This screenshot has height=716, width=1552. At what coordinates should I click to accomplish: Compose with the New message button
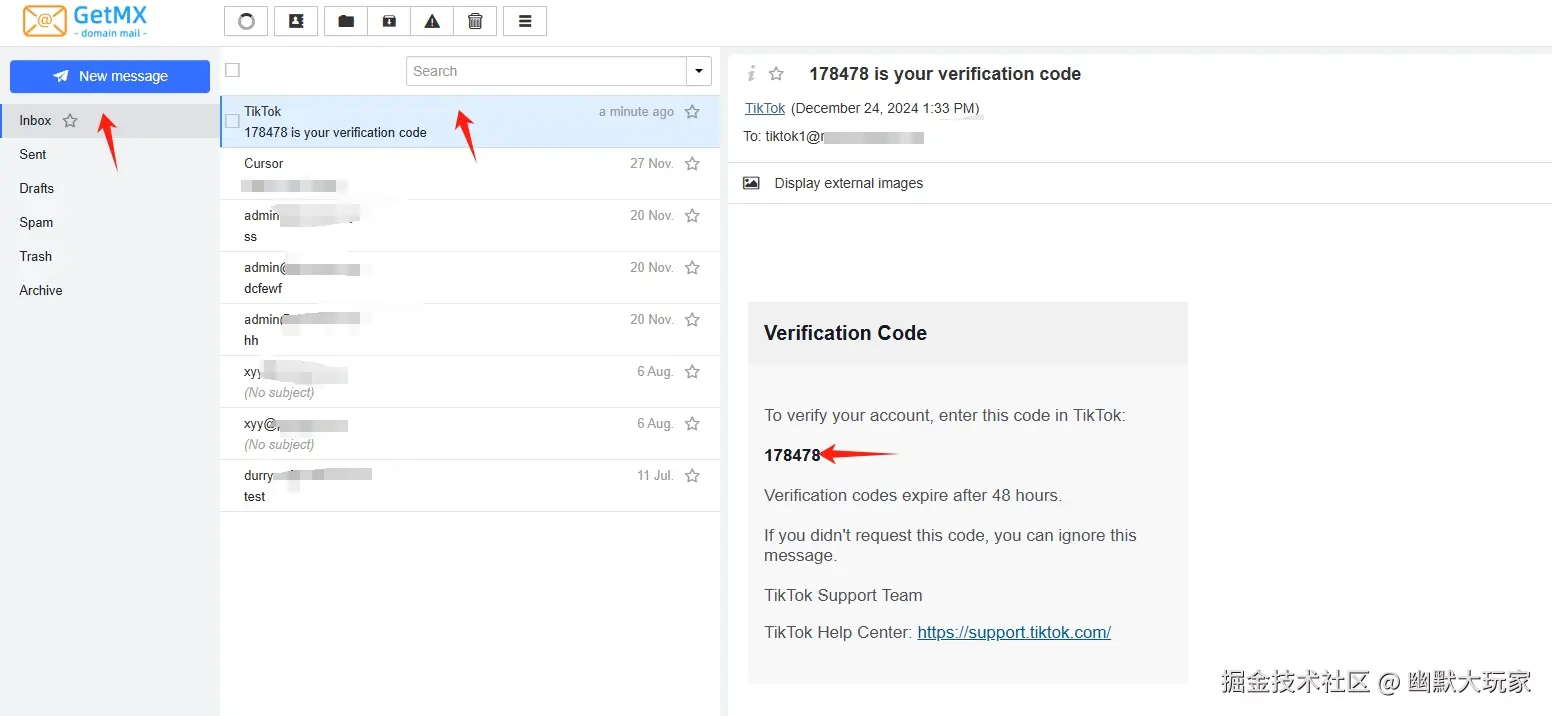point(110,76)
